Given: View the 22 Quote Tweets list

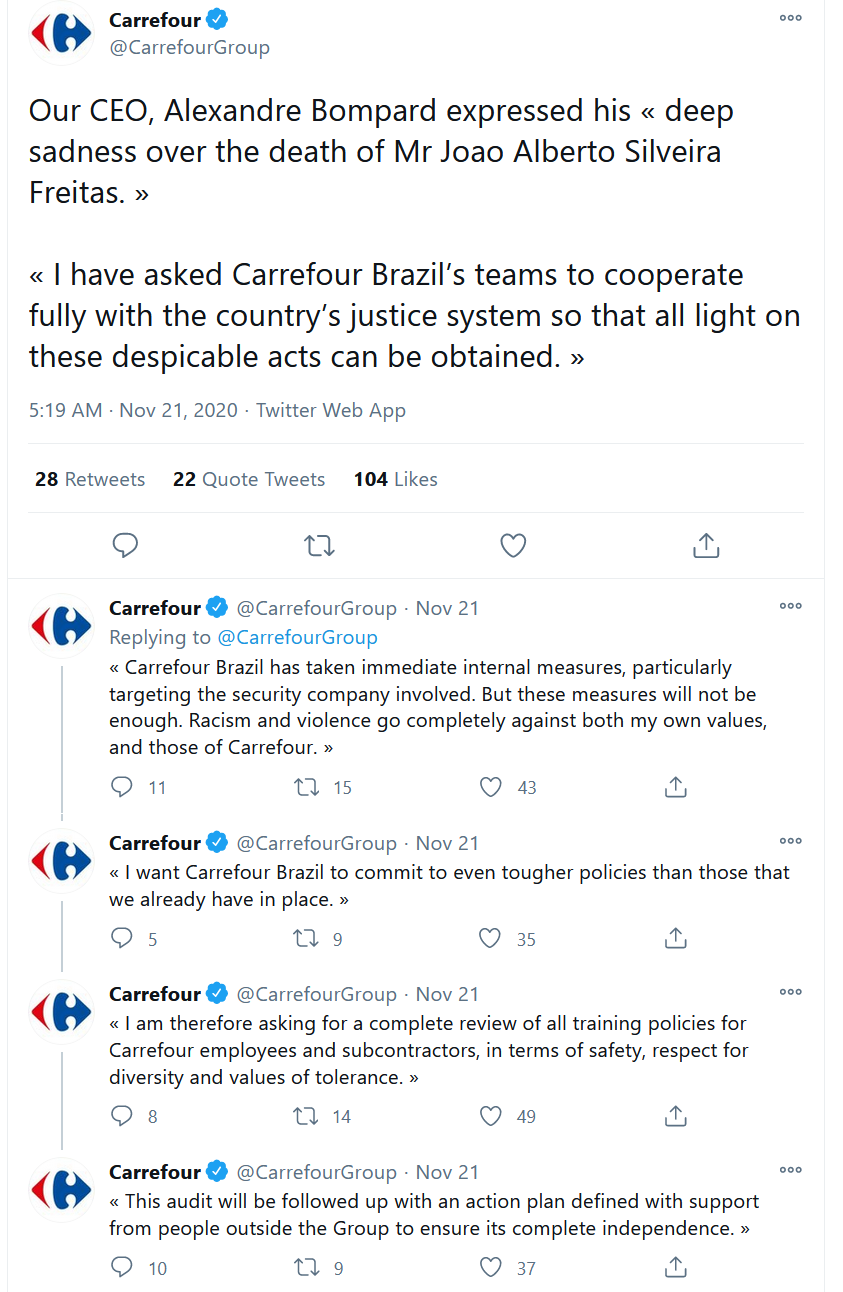Looking at the screenshot, I should coord(249,479).
